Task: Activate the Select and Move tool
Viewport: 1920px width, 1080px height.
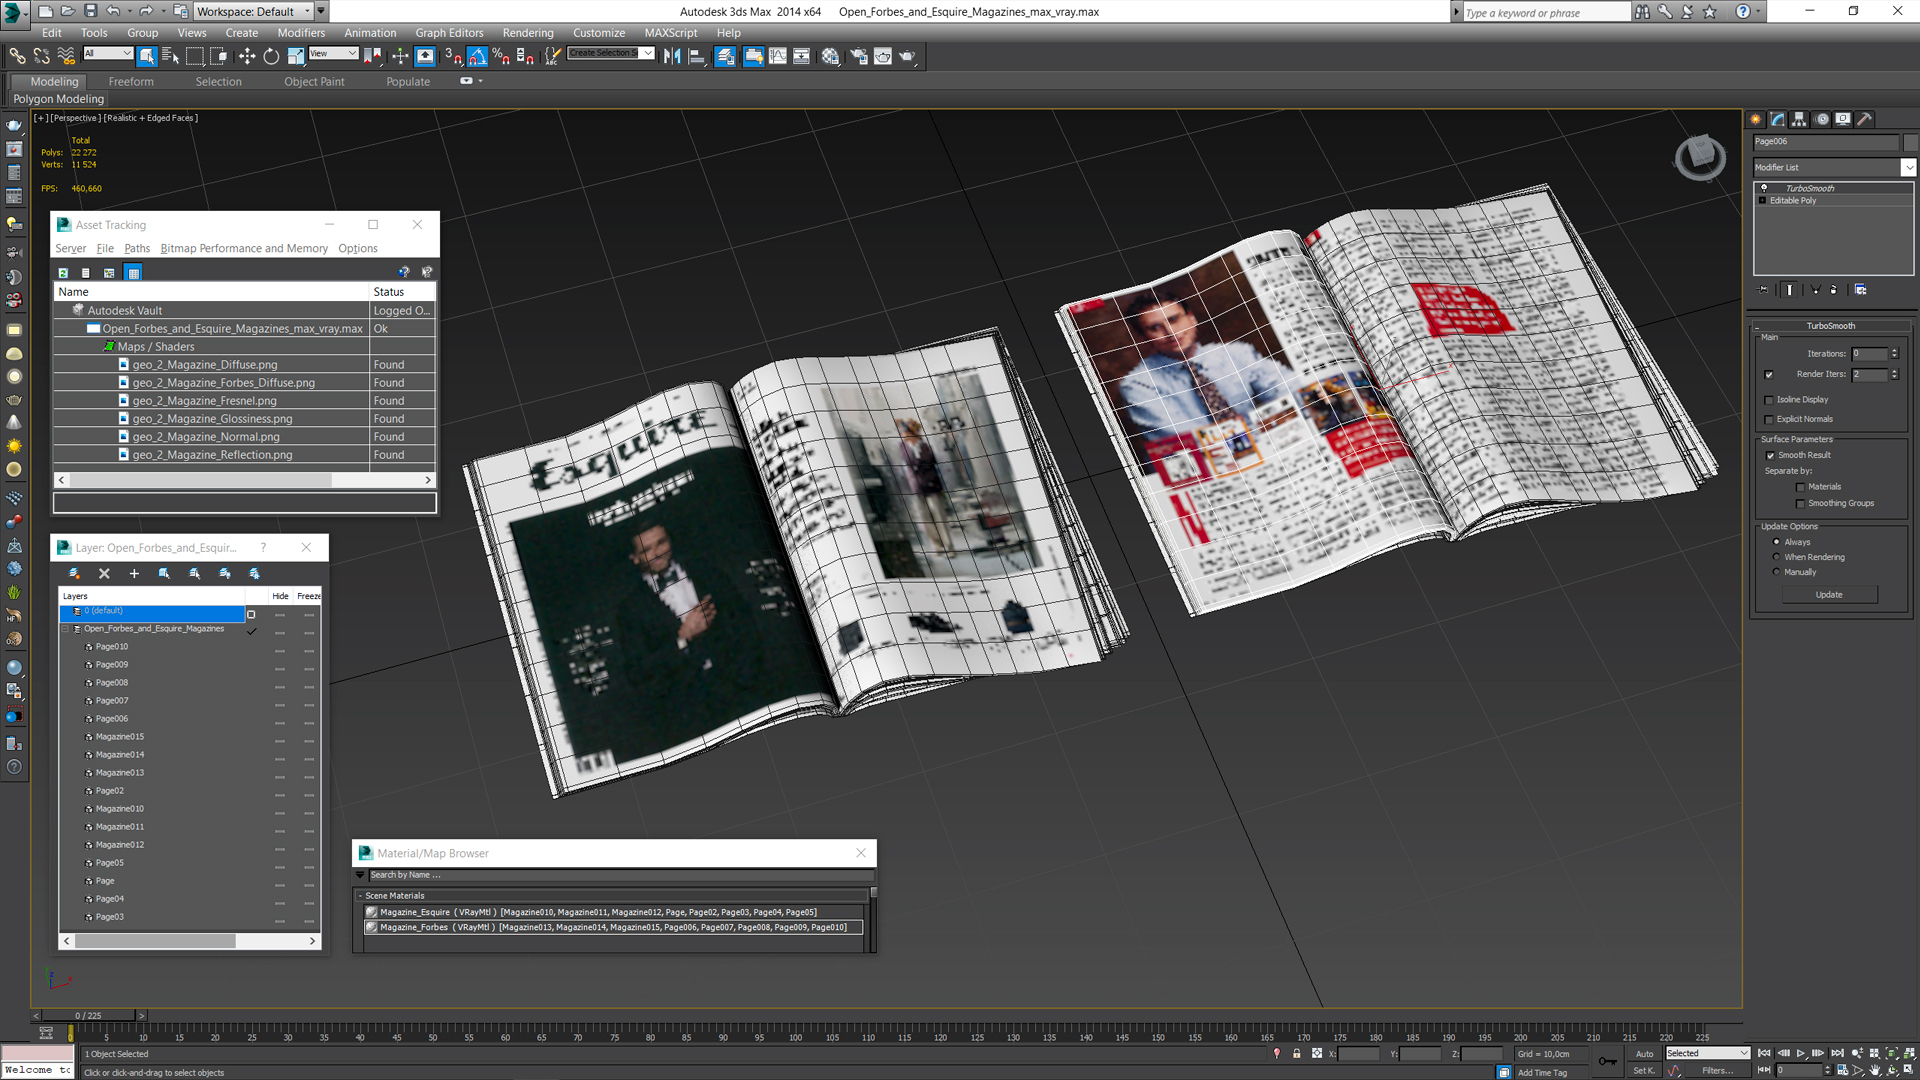Action: tap(247, 56)
